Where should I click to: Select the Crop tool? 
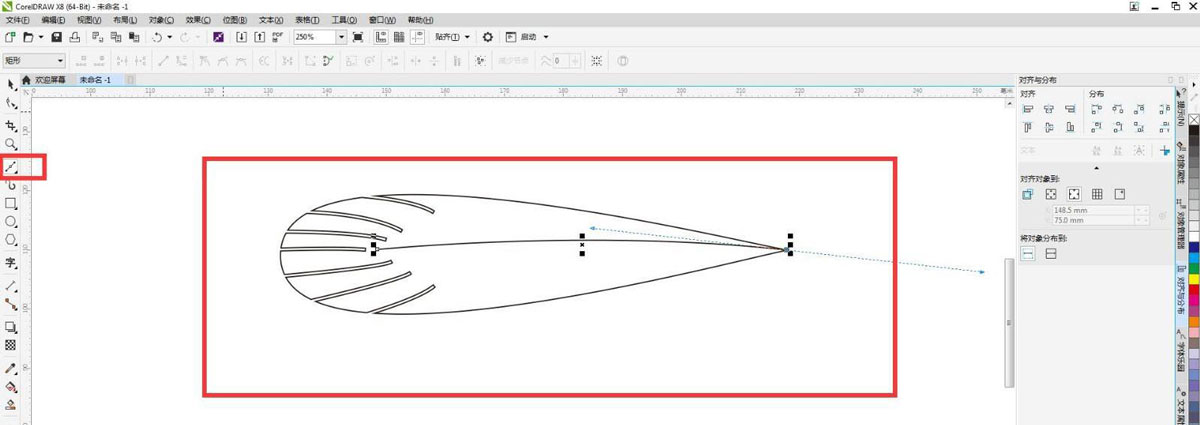(x=12, y=126)
